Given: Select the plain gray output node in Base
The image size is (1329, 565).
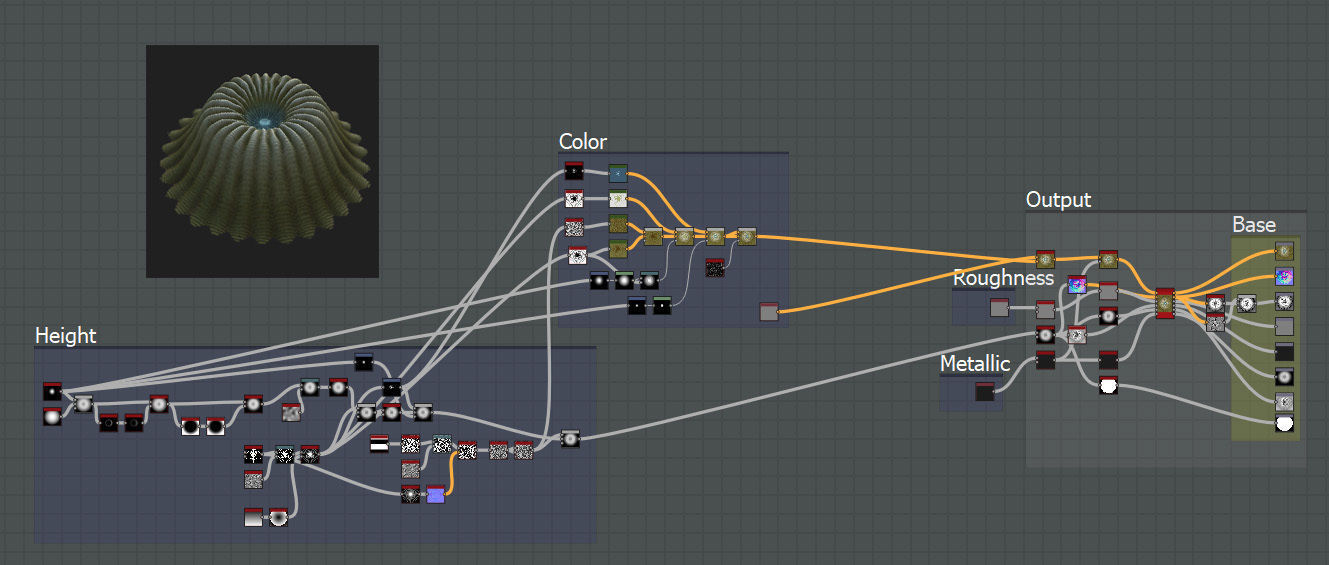Looking at the screenshot, I should [x=1285, y=327].
